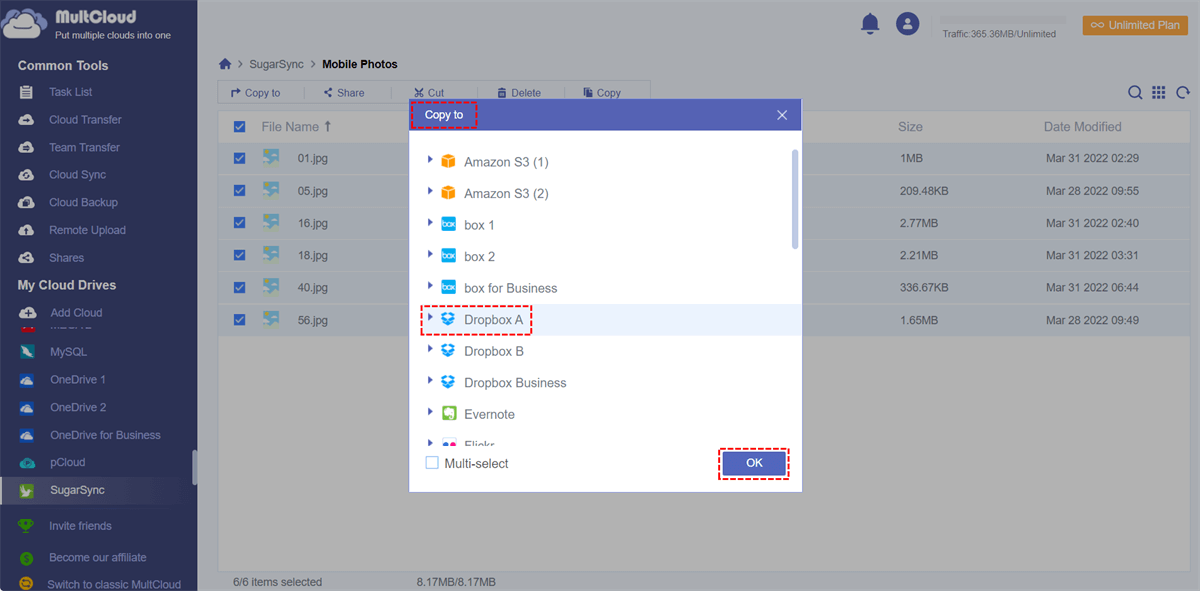Expand the Amazon S3 (1) tree node
Screen dimensions: 1200x591
(x=430, y=160)
